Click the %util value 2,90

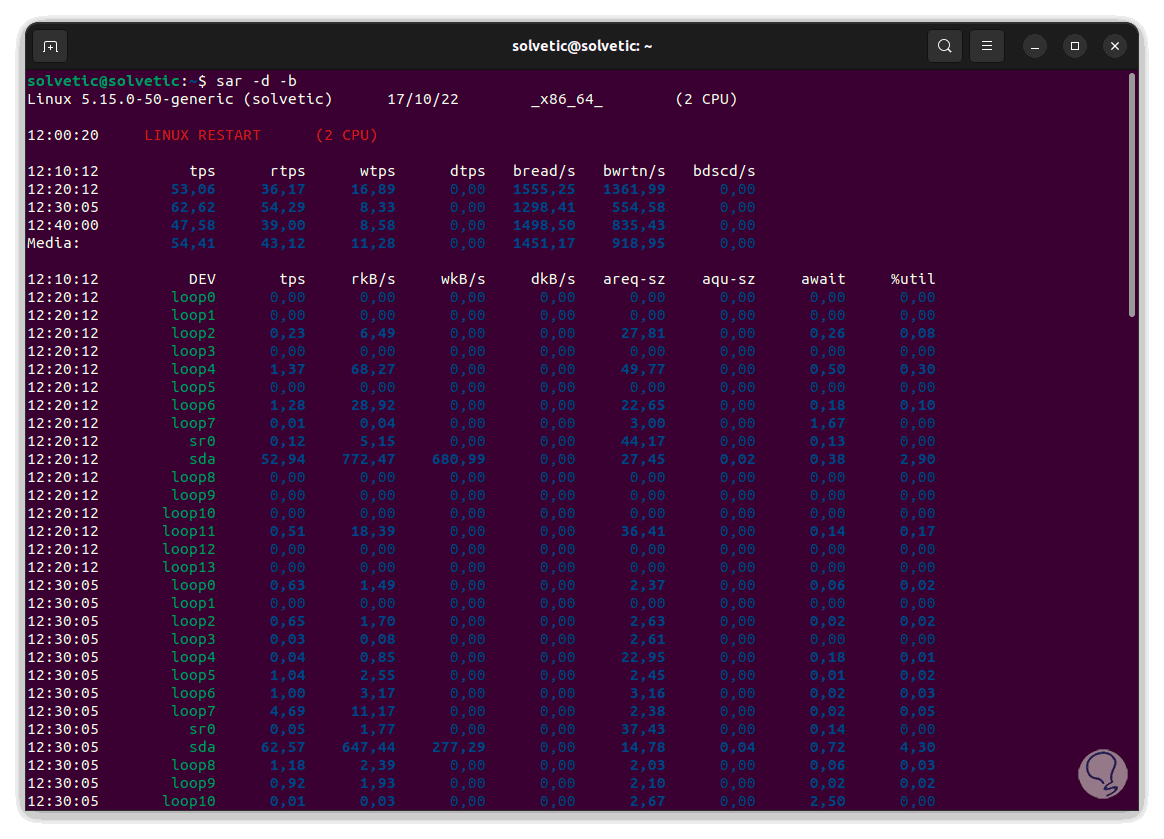click(x=918, y=460)
